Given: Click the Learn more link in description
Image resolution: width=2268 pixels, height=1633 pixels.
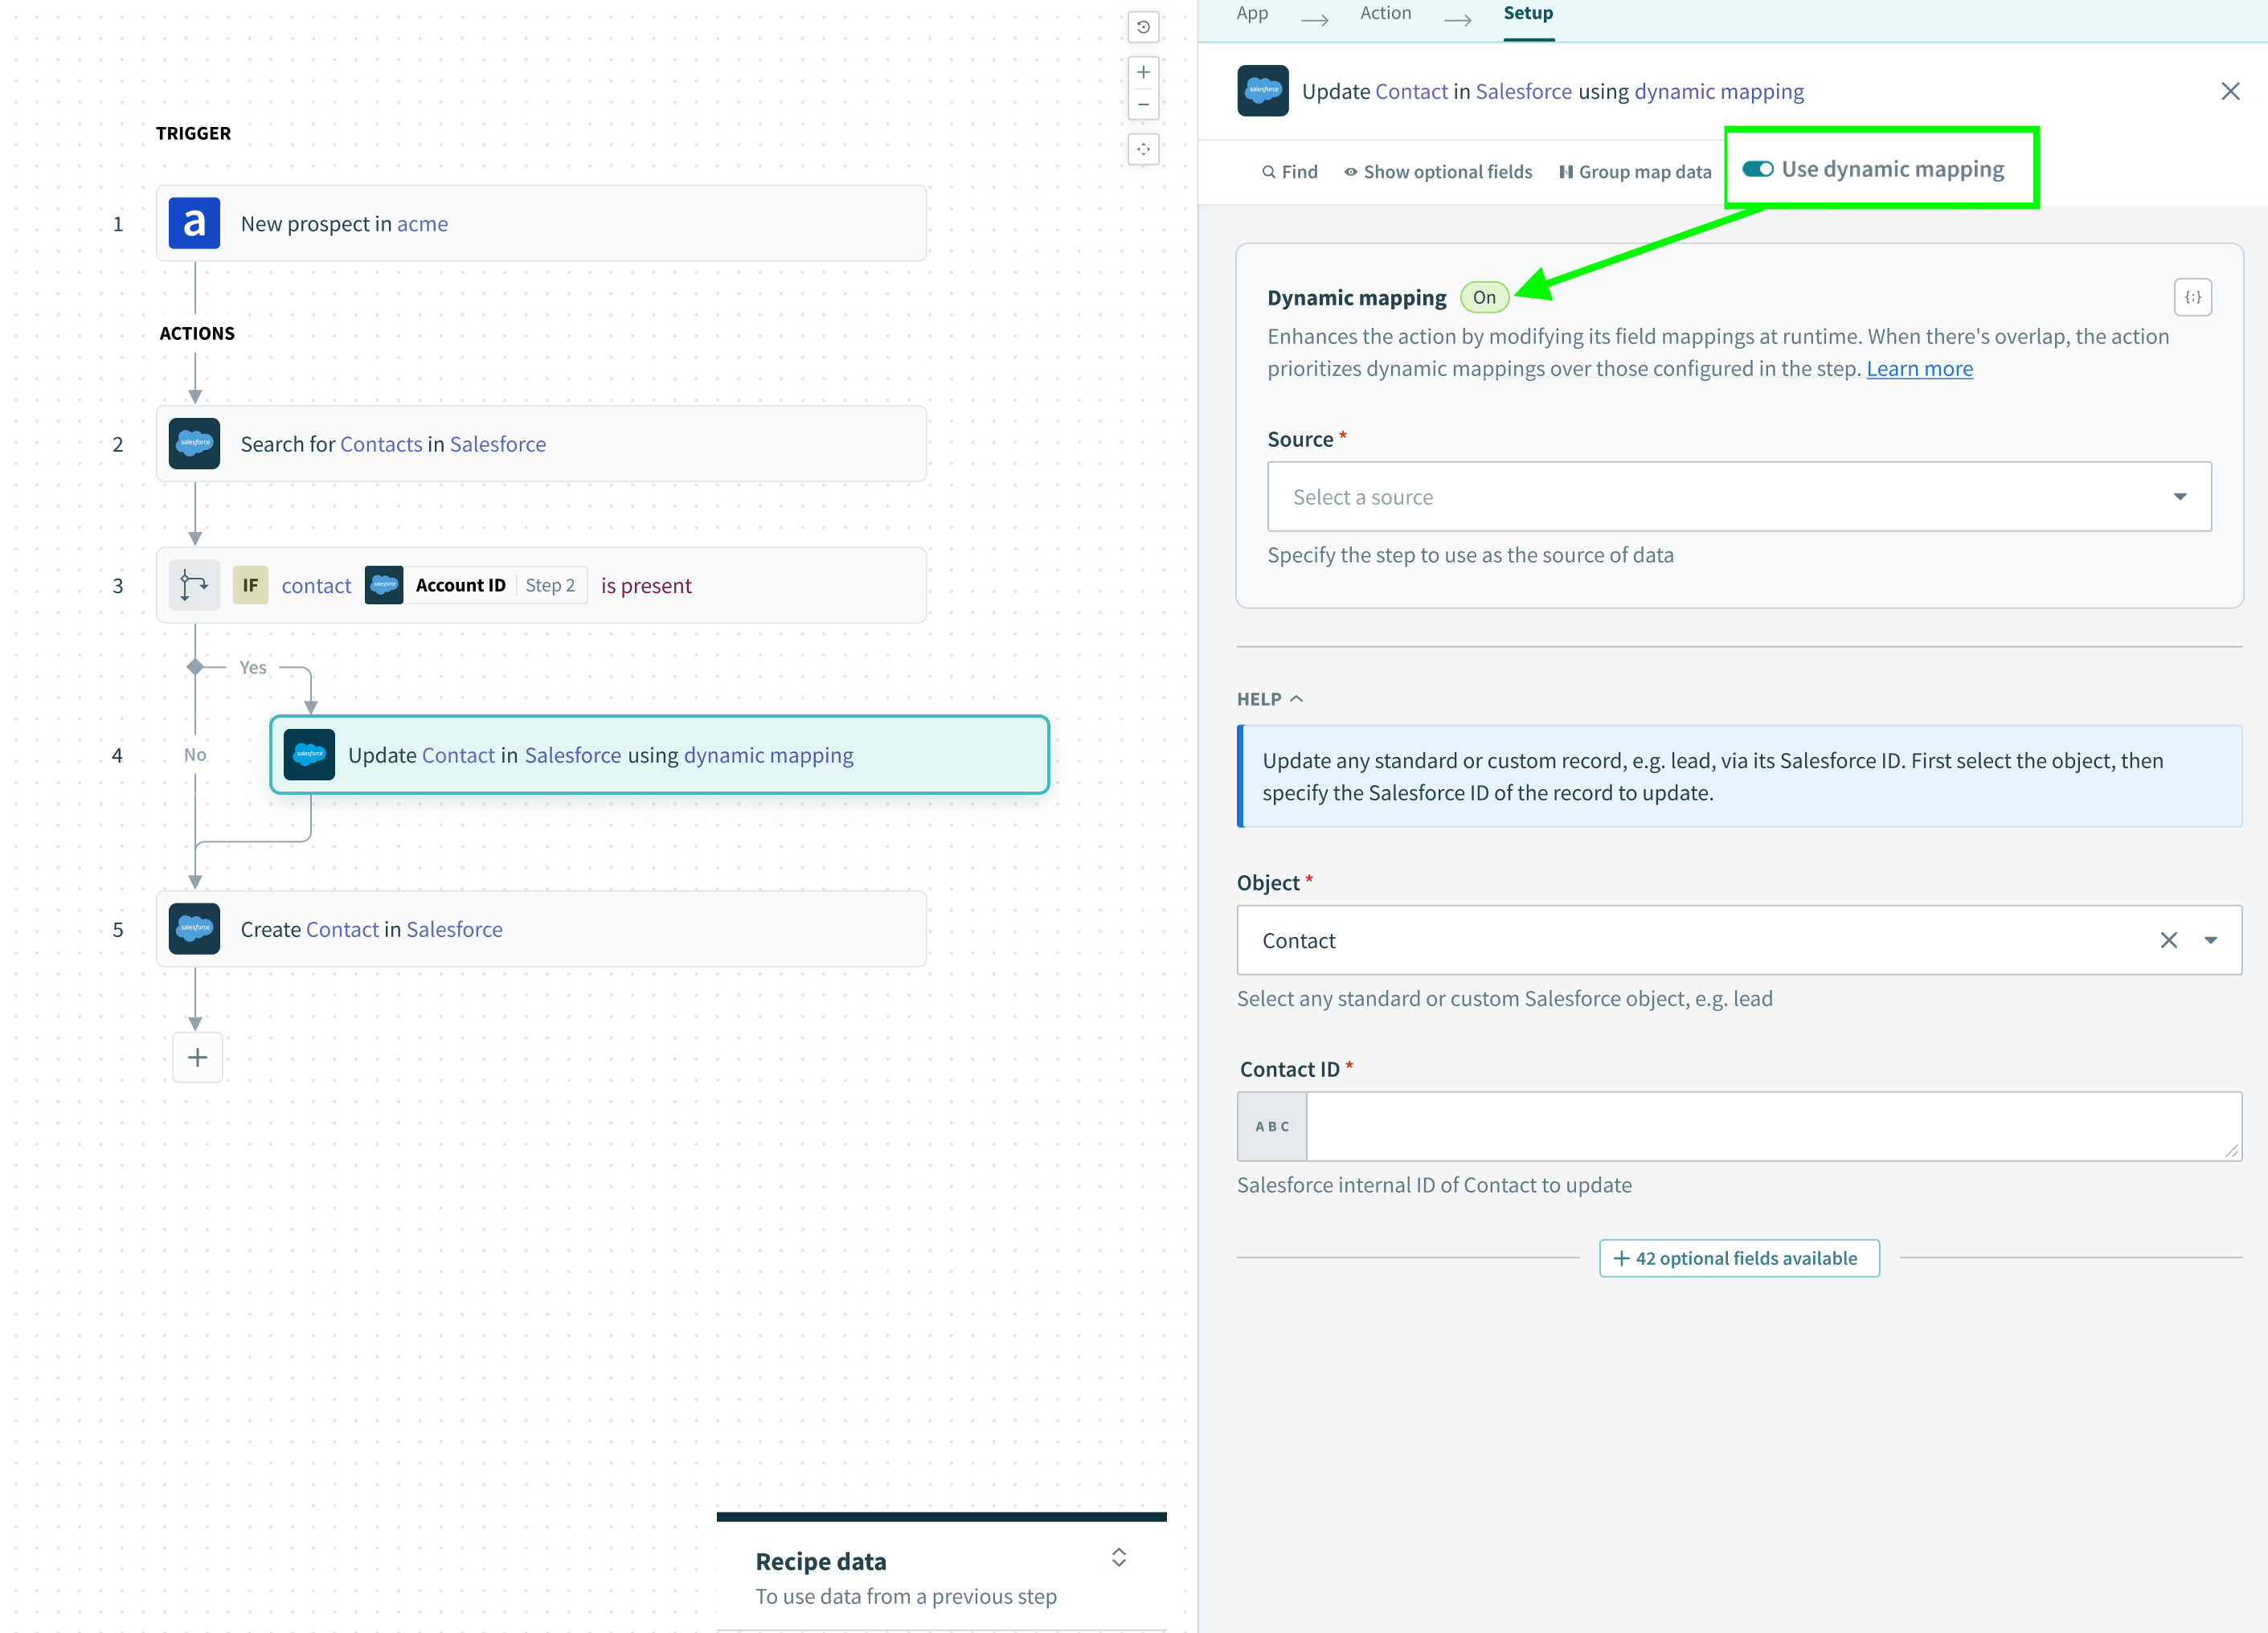Looking at the screenshot, I should click(1925, 368).
